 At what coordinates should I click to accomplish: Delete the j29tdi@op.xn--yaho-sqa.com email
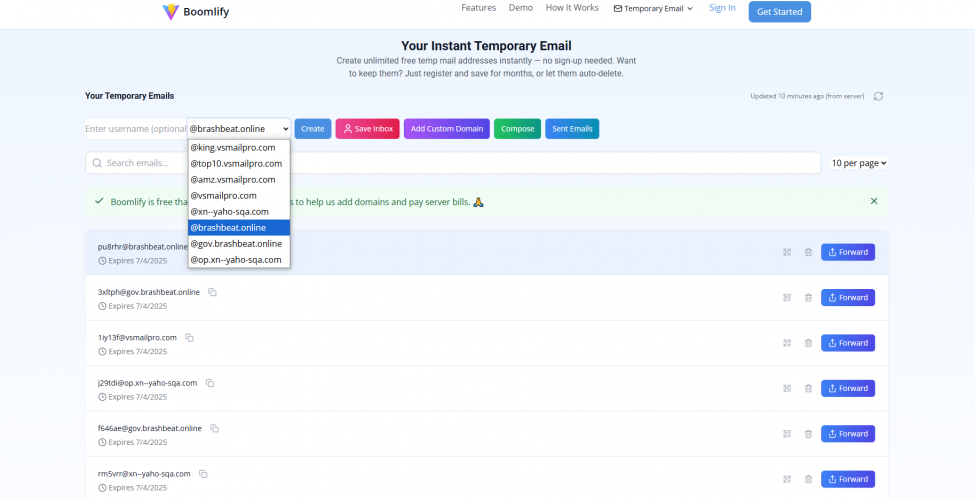click(808, 388)
